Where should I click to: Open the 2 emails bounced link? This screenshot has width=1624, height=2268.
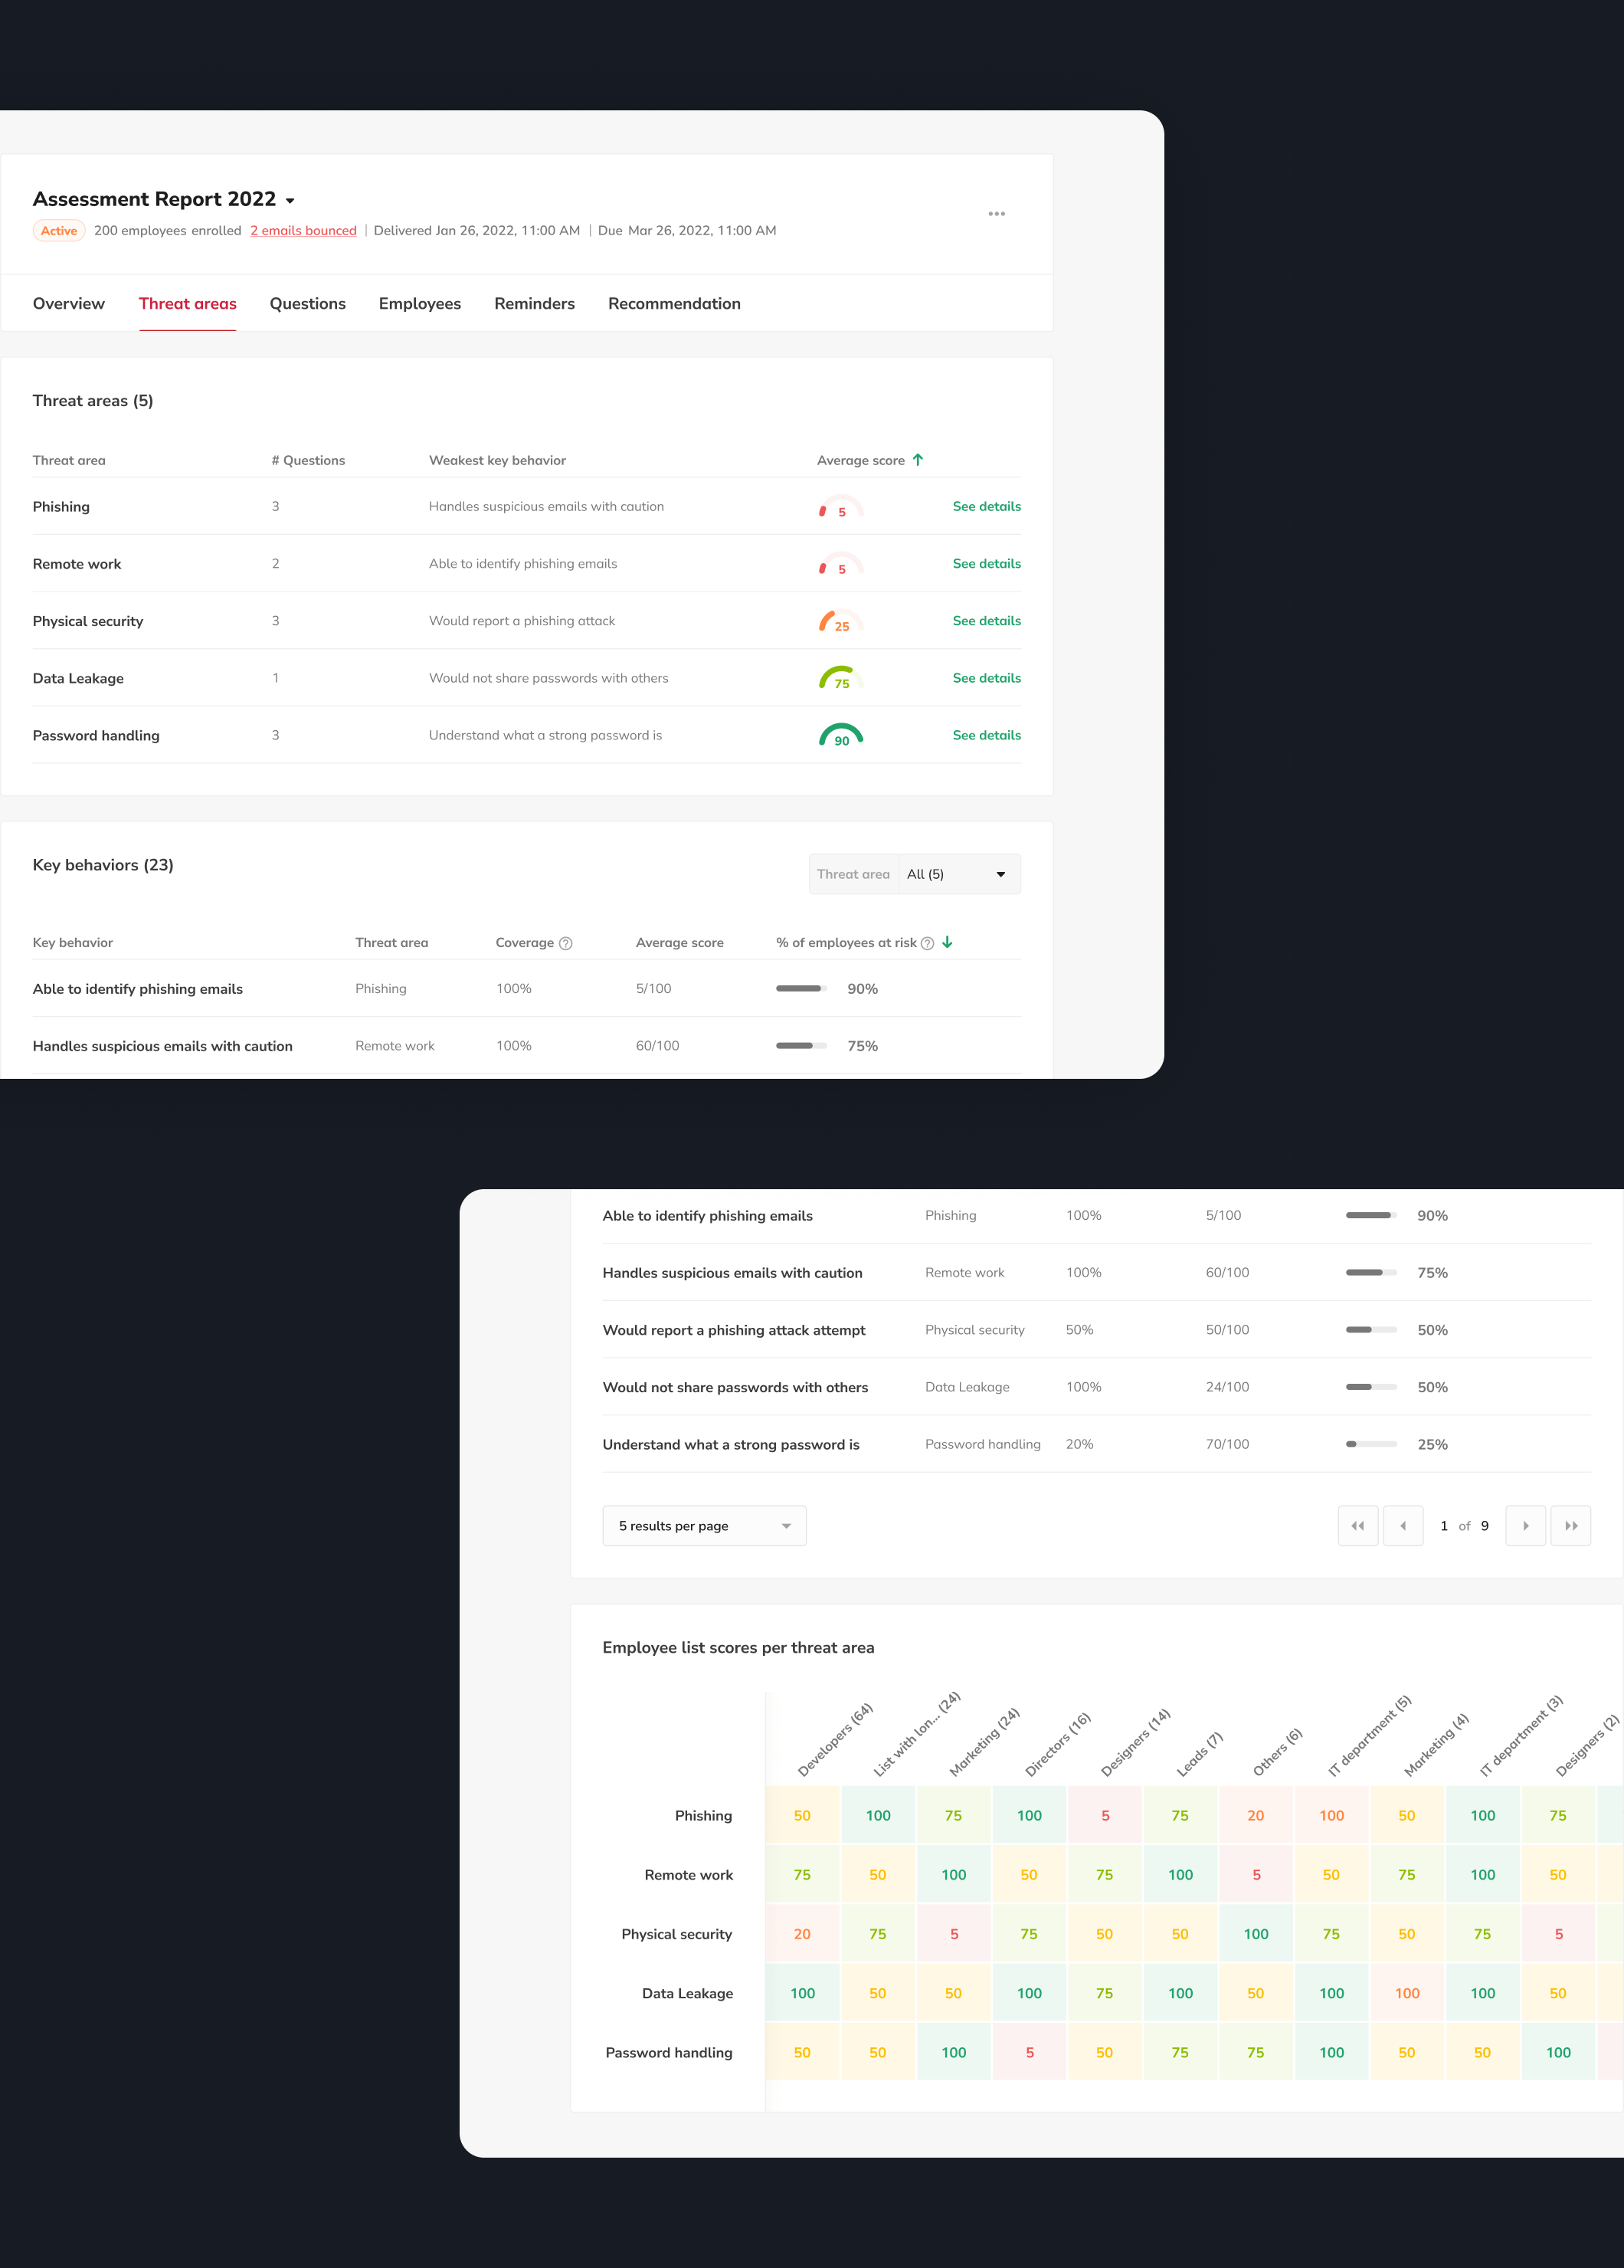(x=303, y=230)
